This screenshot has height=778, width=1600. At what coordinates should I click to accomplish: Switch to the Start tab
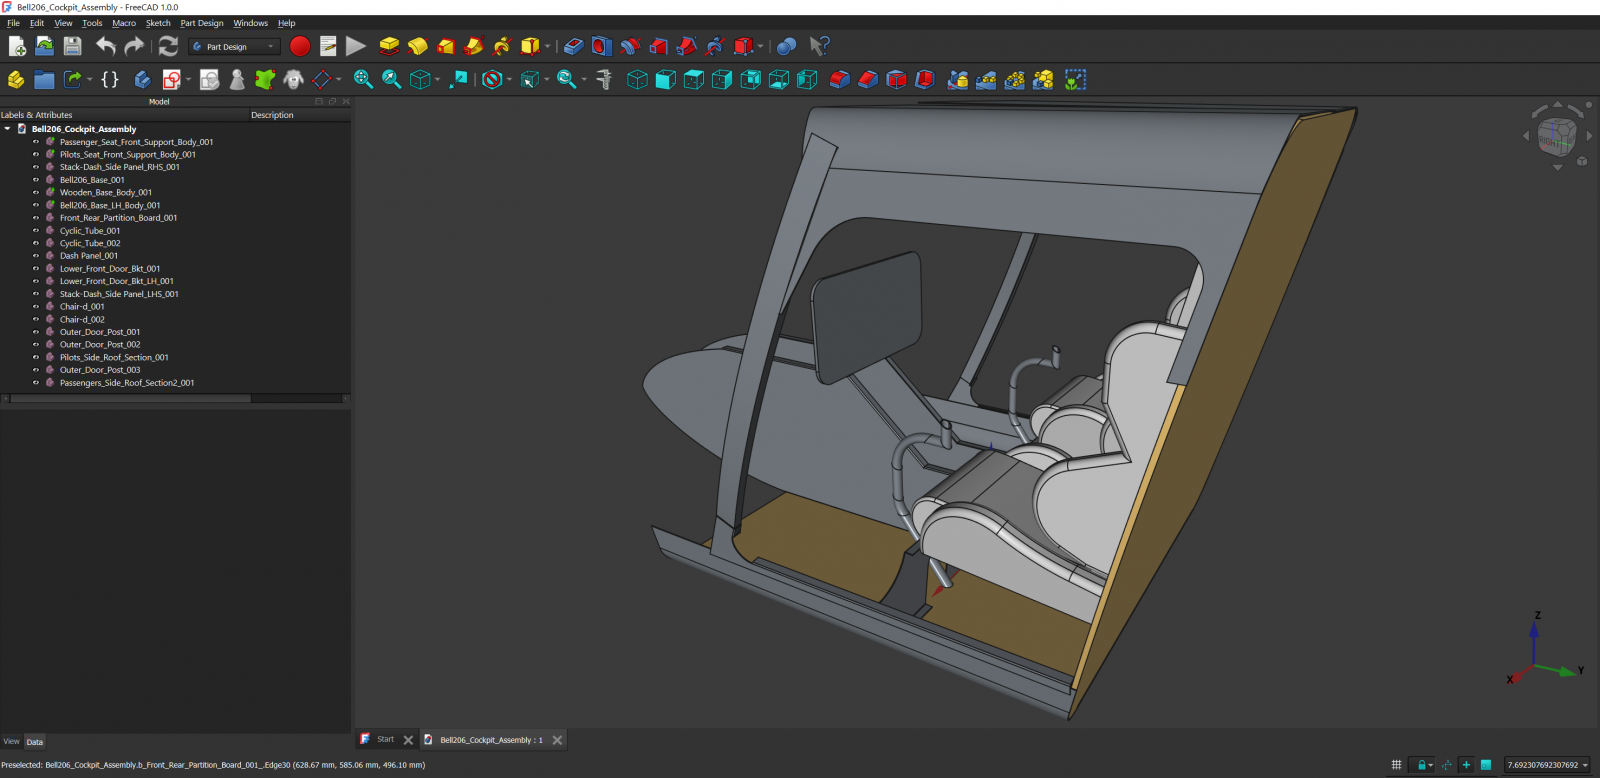[x=385, y=740]
